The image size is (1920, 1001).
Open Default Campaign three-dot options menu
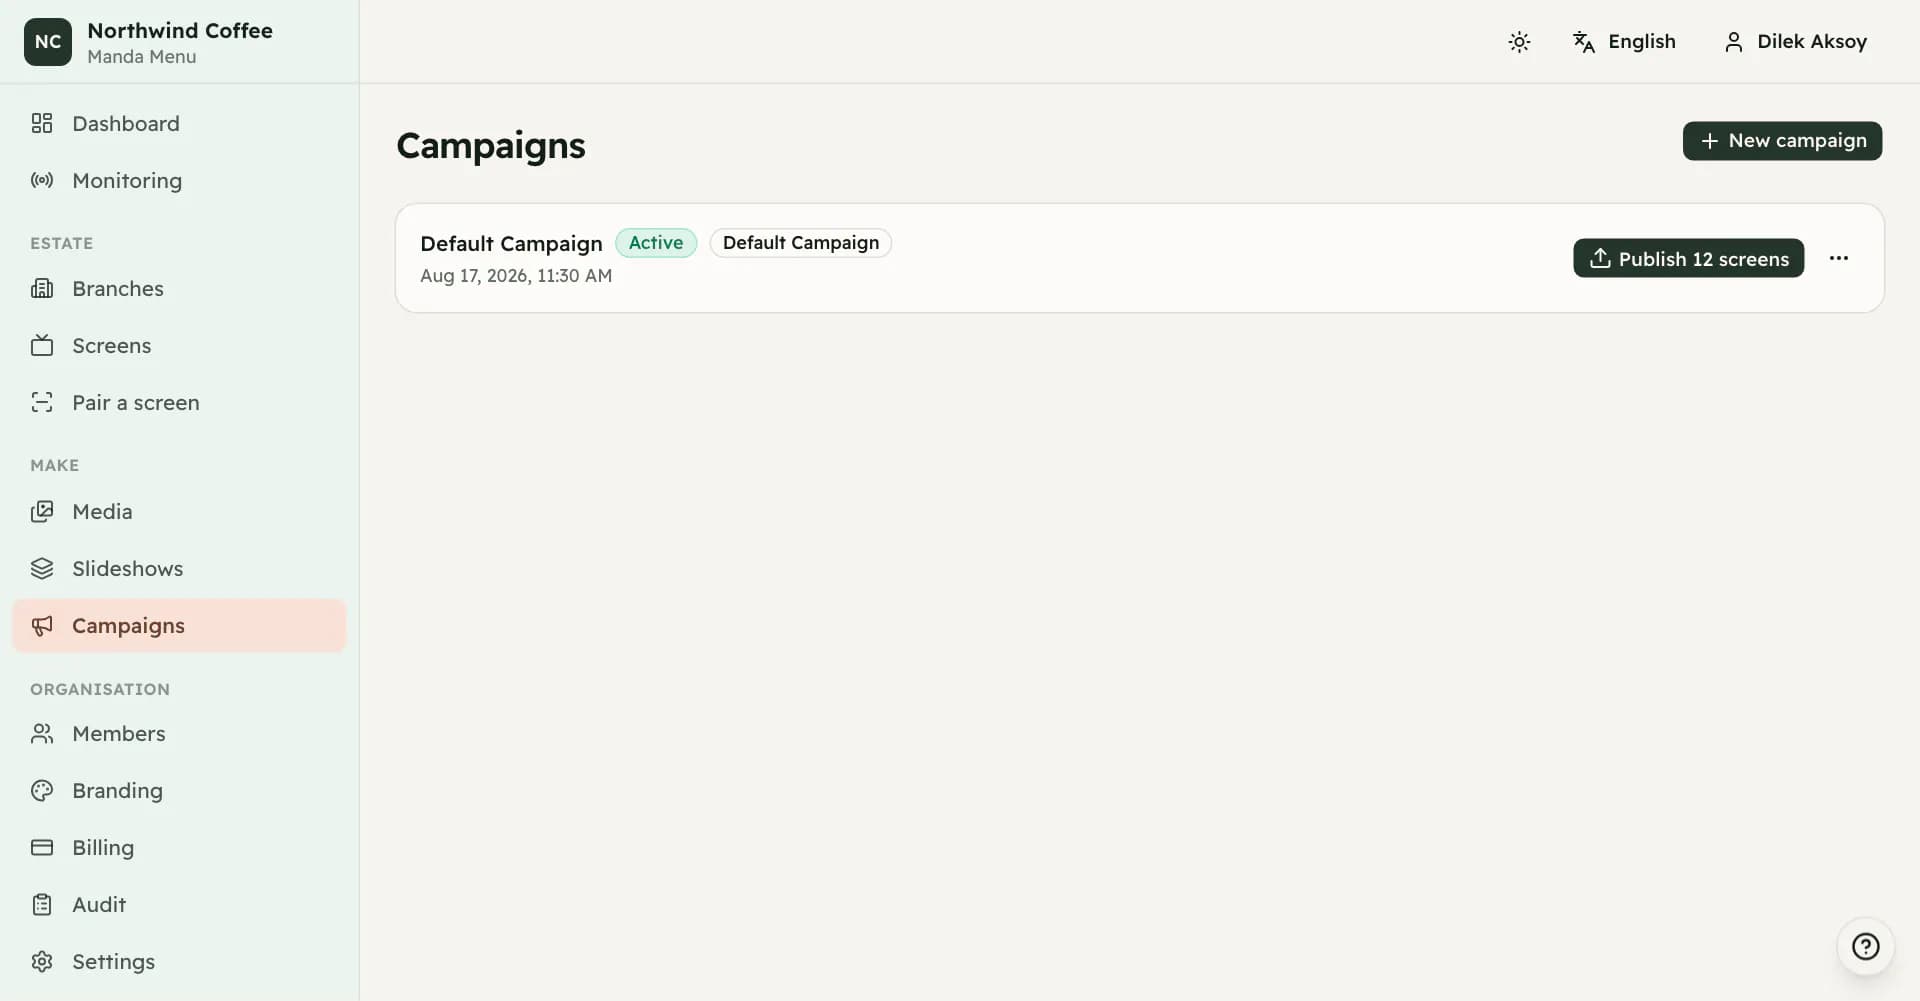coord(1839,258)
